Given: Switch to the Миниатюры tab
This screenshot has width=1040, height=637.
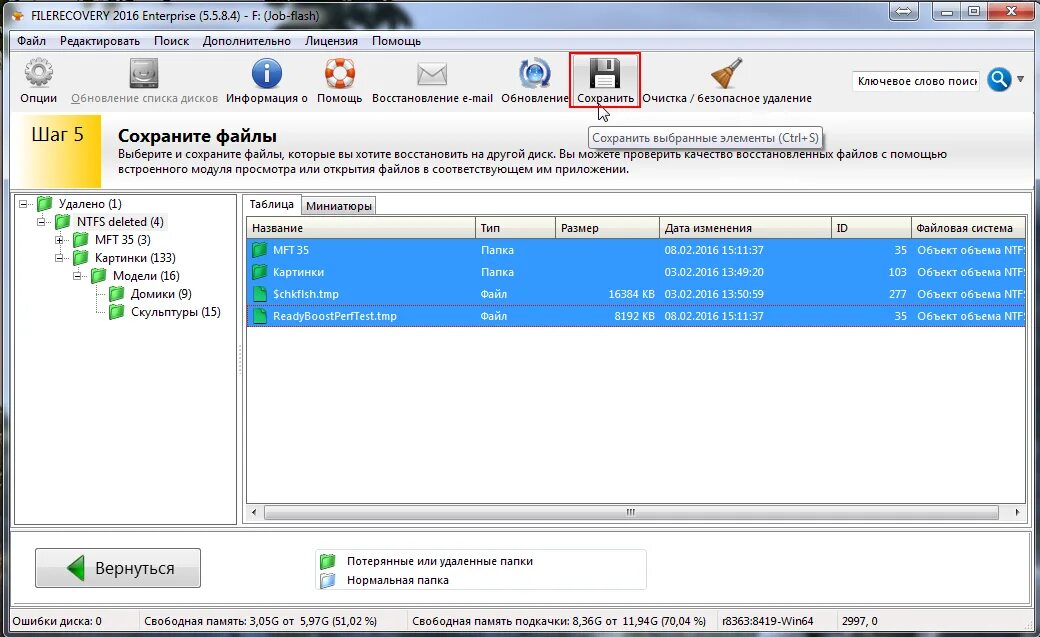Looking at the screenshot, I should pyautogui.click(x=339, y=206).
